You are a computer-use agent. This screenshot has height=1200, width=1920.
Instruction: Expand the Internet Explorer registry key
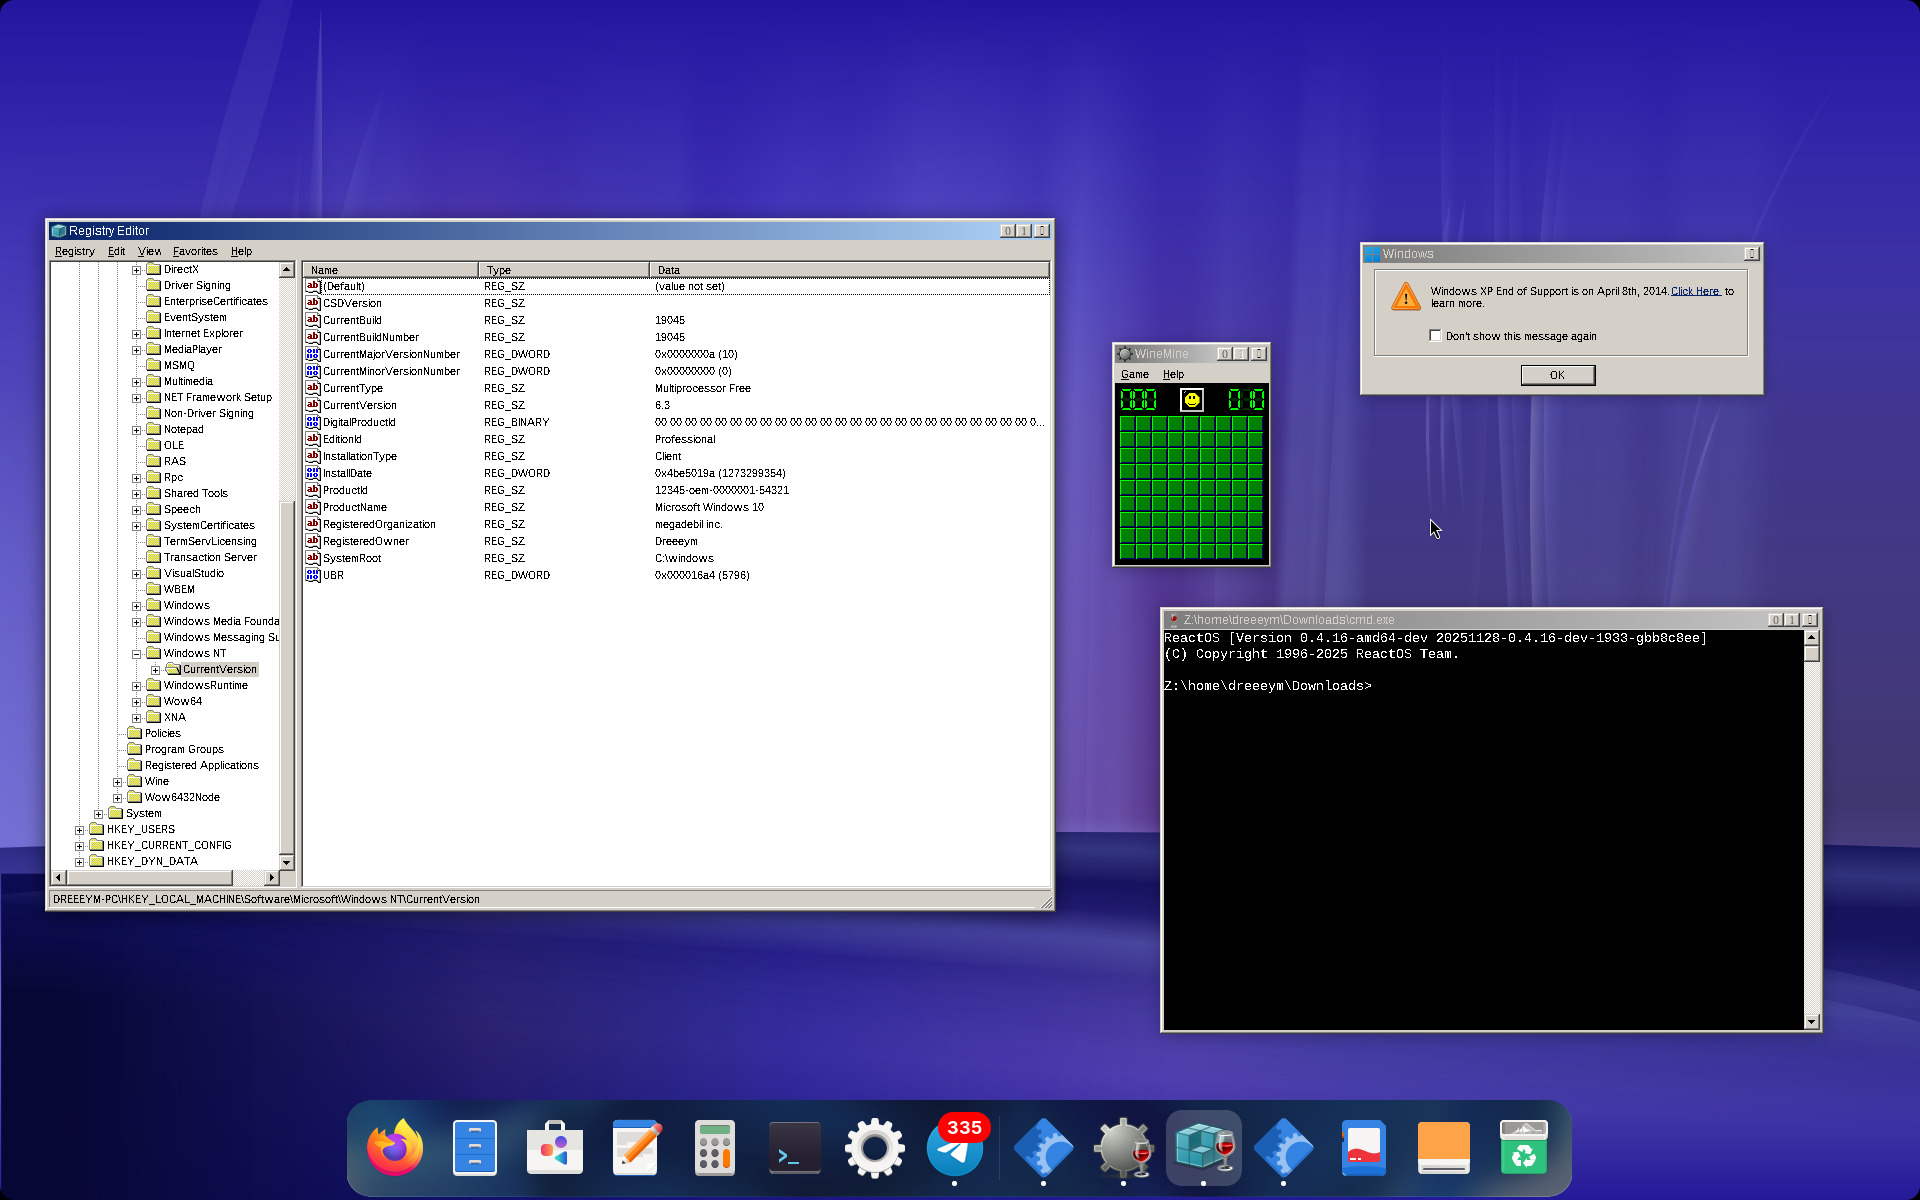(137, 334)
